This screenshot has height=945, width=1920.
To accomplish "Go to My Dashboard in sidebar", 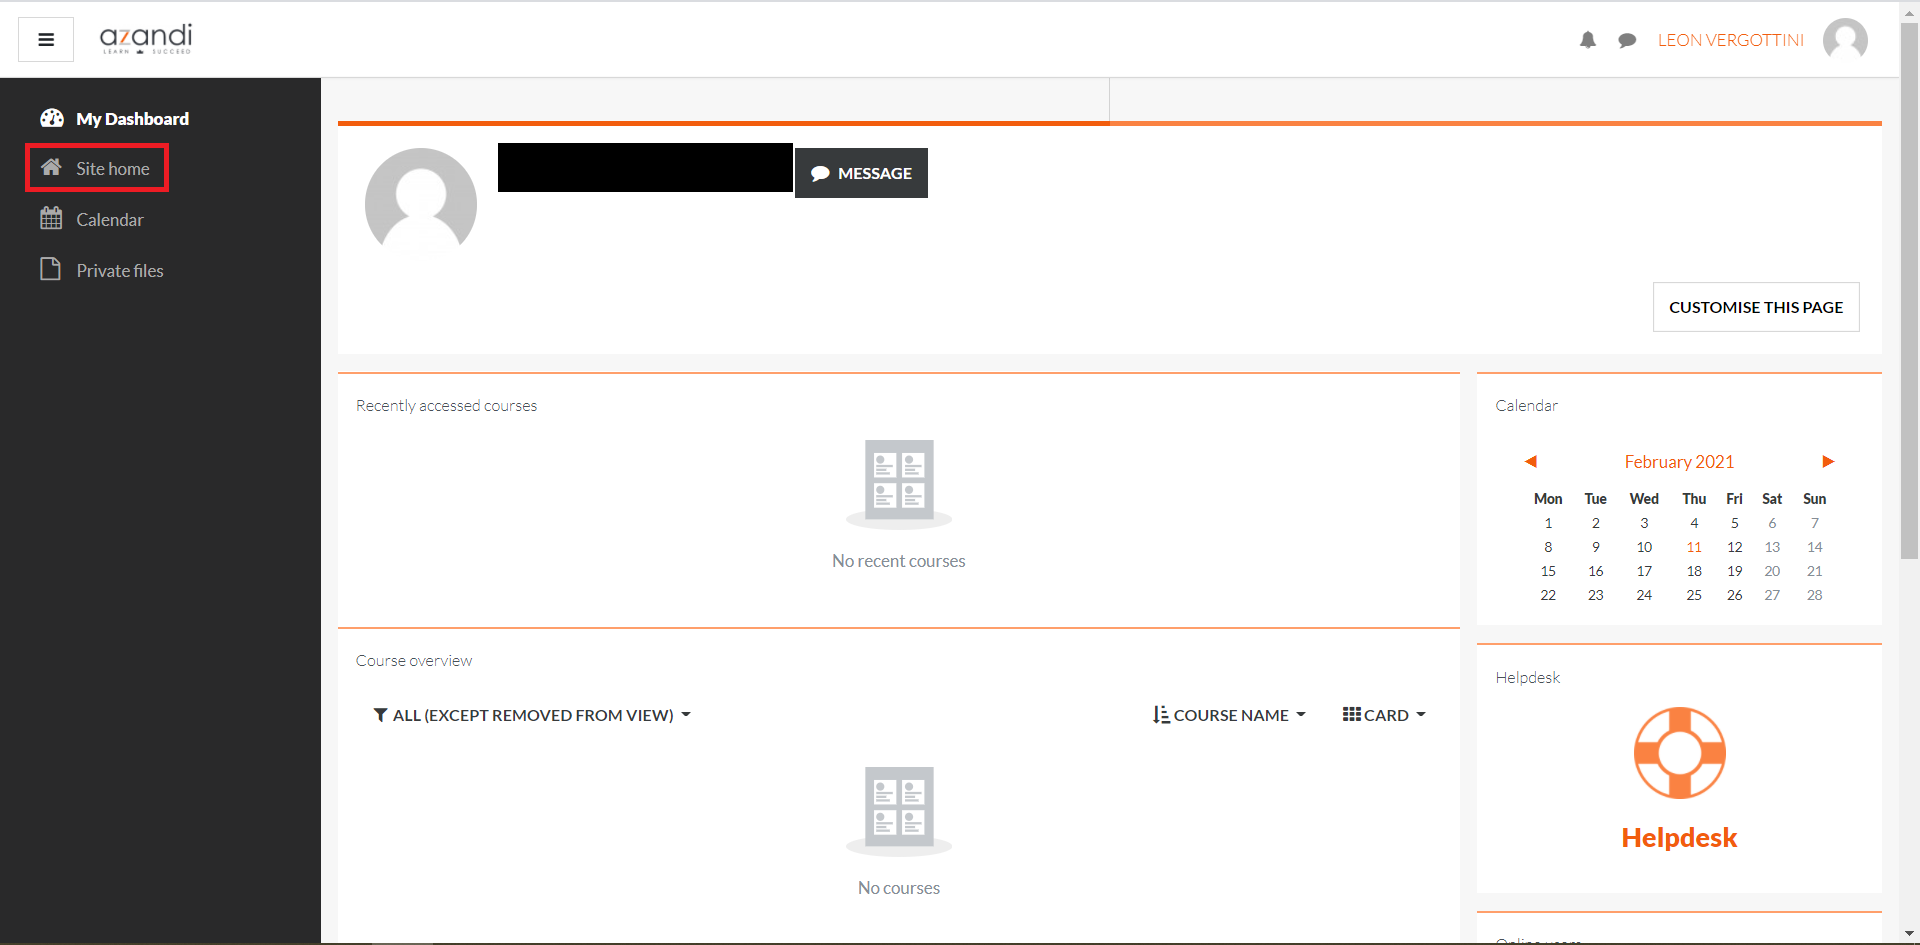I will coord(114,118).
